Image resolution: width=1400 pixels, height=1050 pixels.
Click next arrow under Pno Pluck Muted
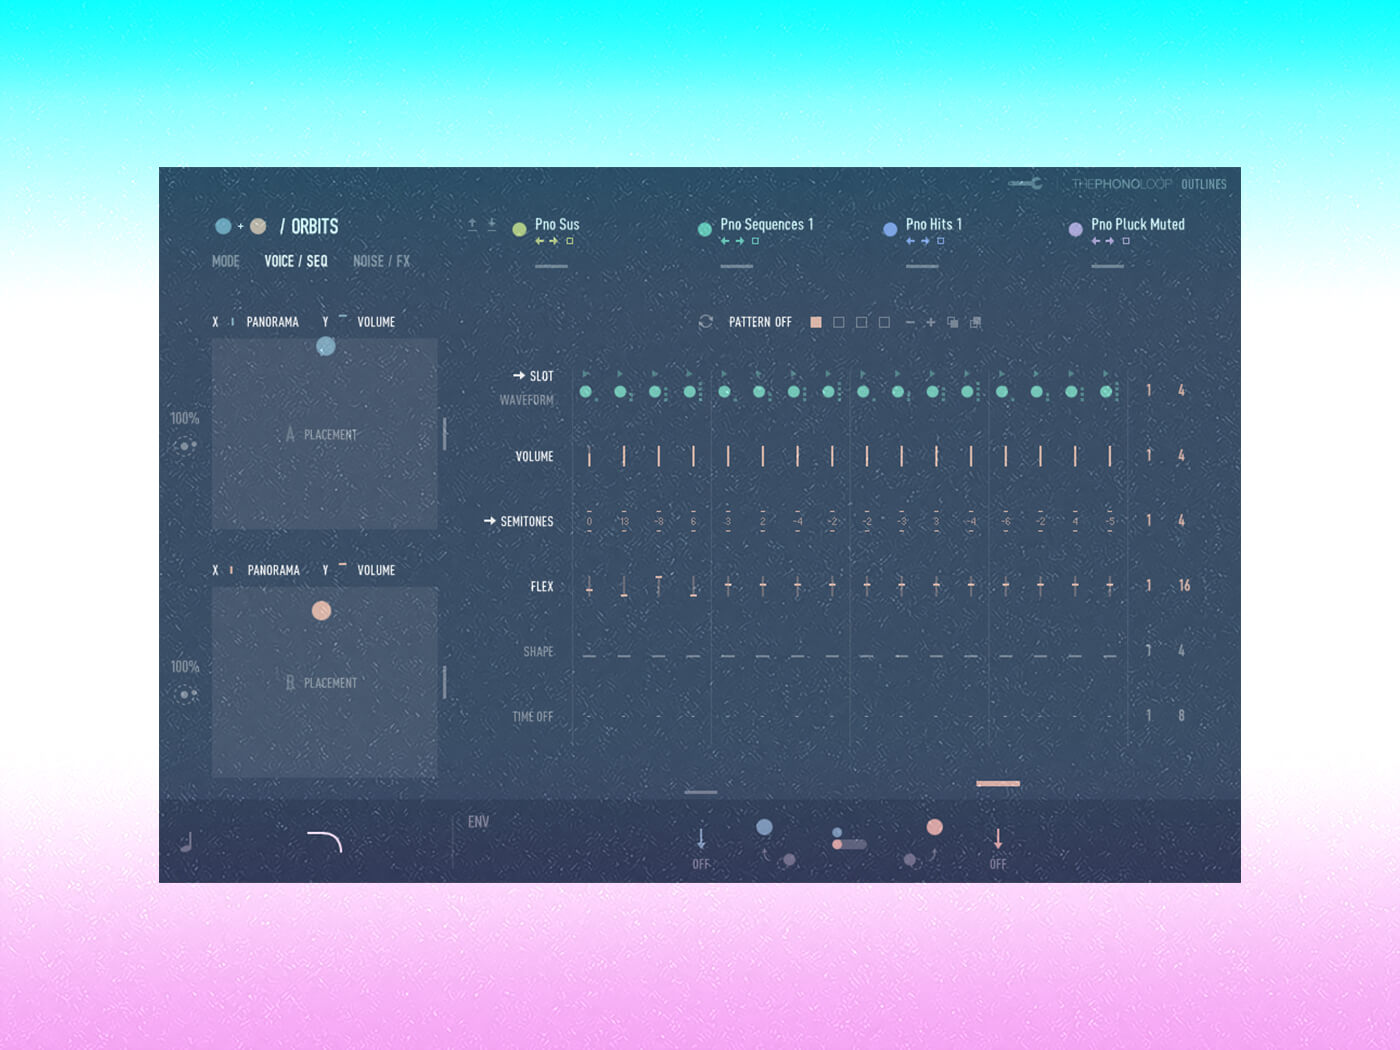[x=1110, y=241]
